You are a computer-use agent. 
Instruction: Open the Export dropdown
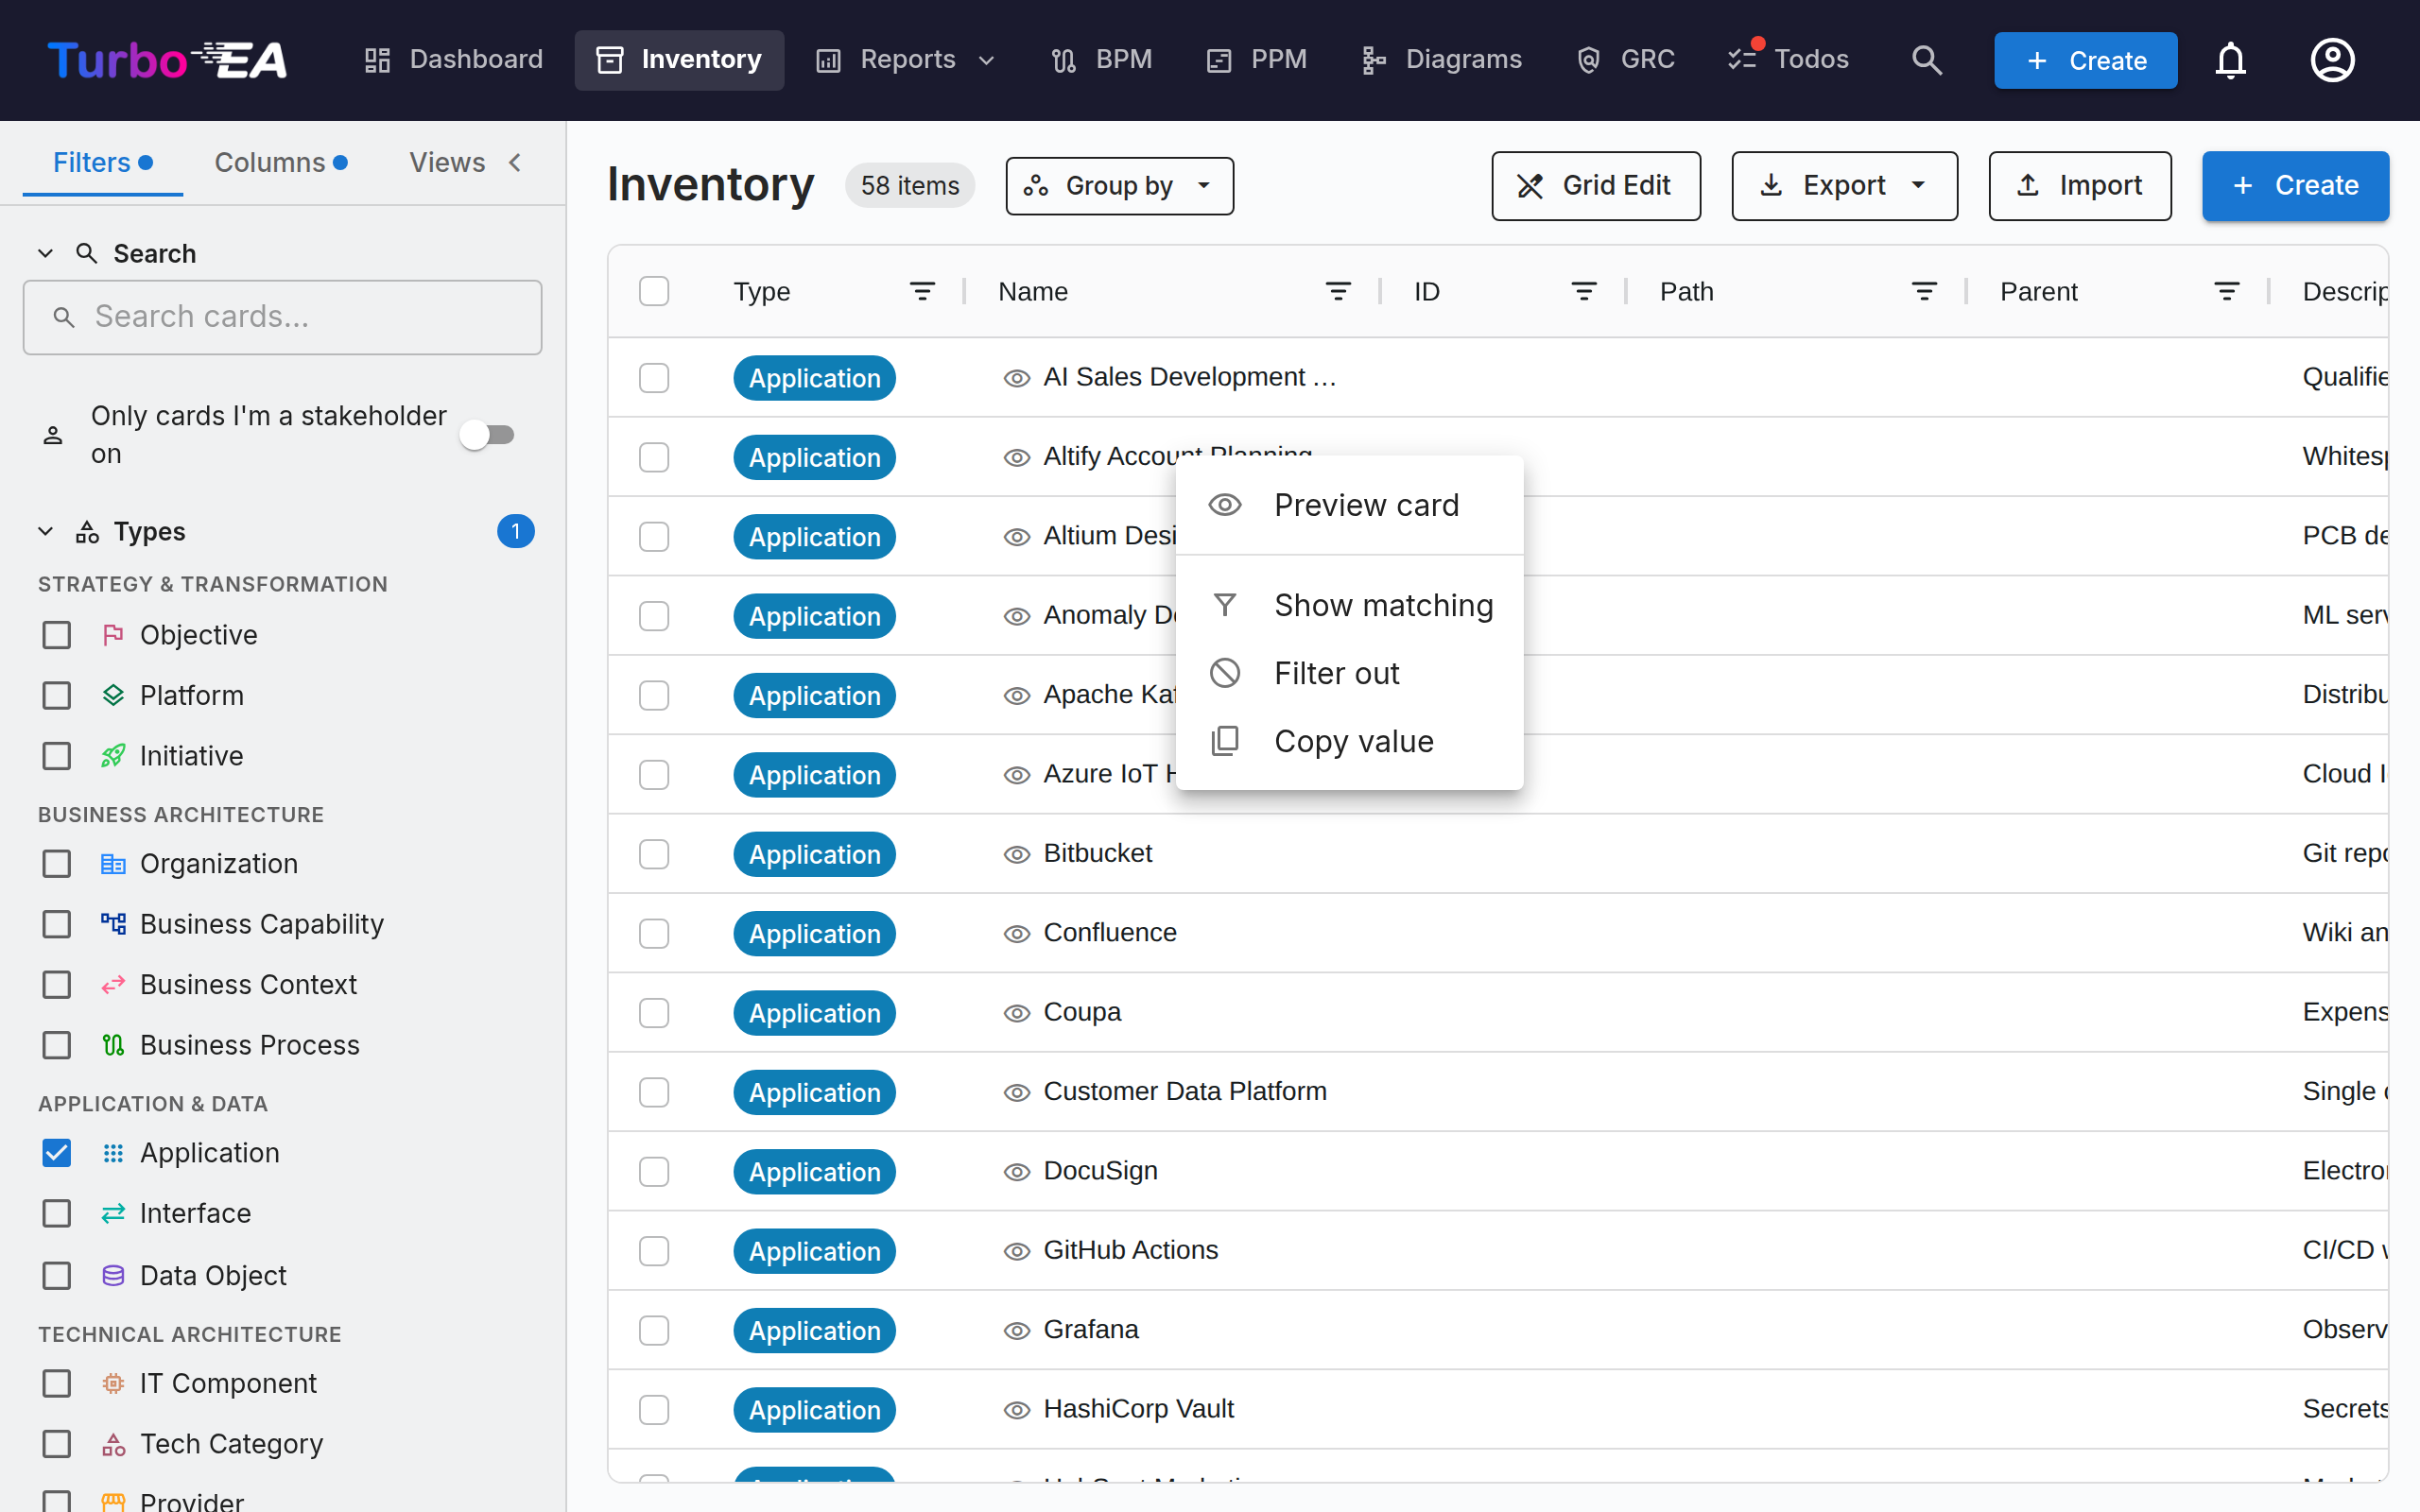point(1844,186)
